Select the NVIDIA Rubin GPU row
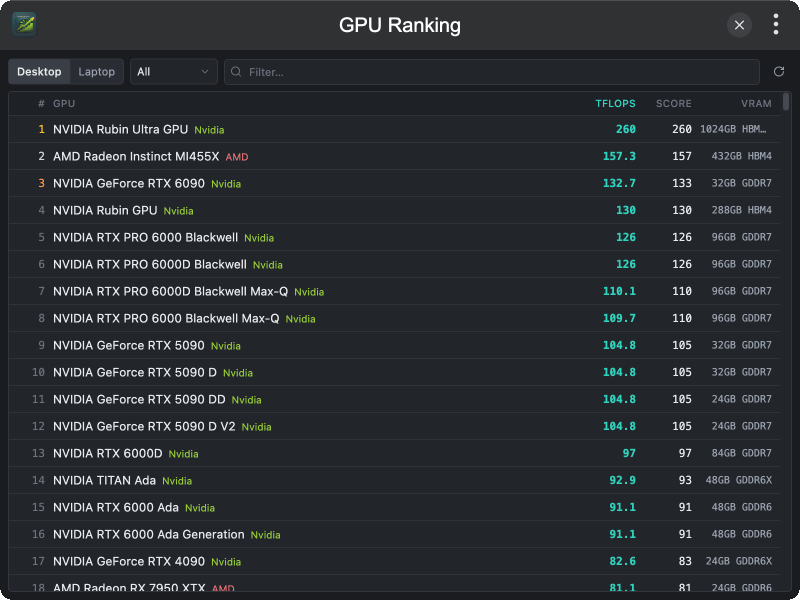 (394, 210)
